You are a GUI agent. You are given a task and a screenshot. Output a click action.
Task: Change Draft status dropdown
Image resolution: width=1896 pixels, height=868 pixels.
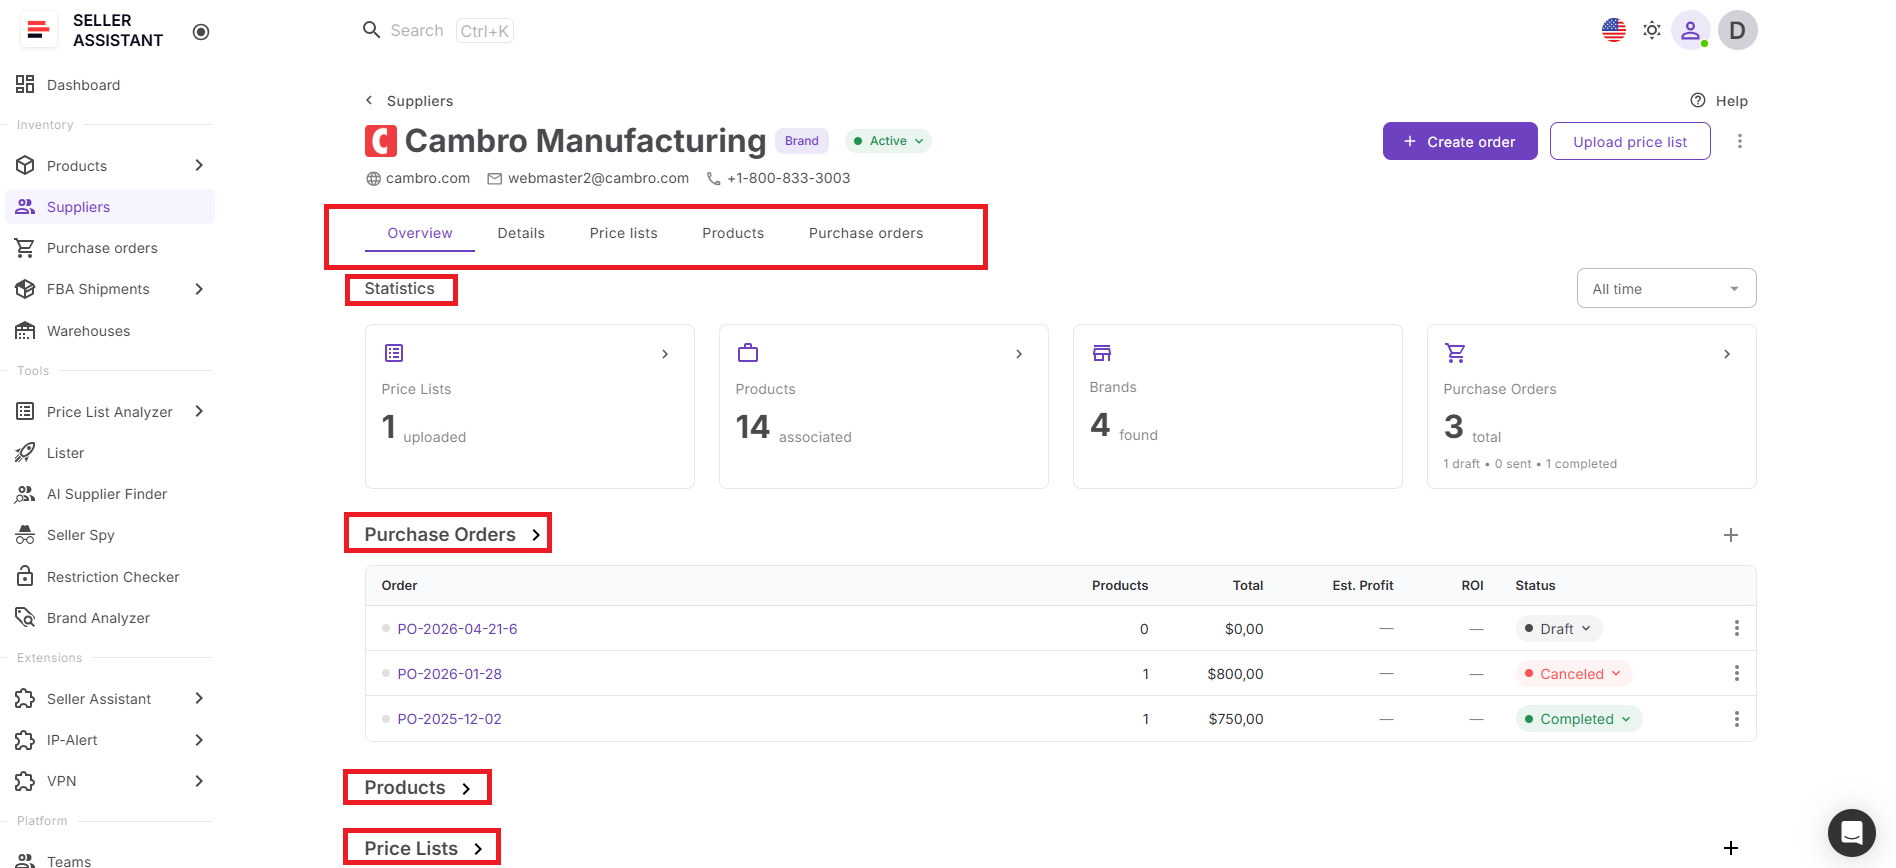coord(1559,628)
